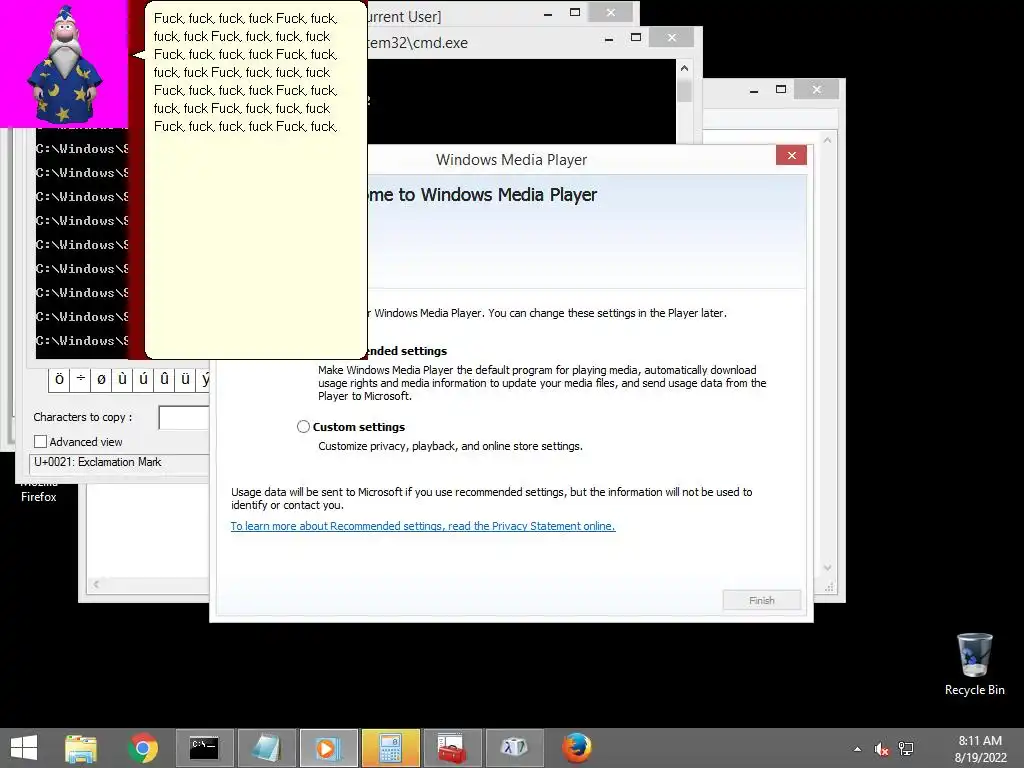Open File Explorer from the taskbar

tap(81, 748)
